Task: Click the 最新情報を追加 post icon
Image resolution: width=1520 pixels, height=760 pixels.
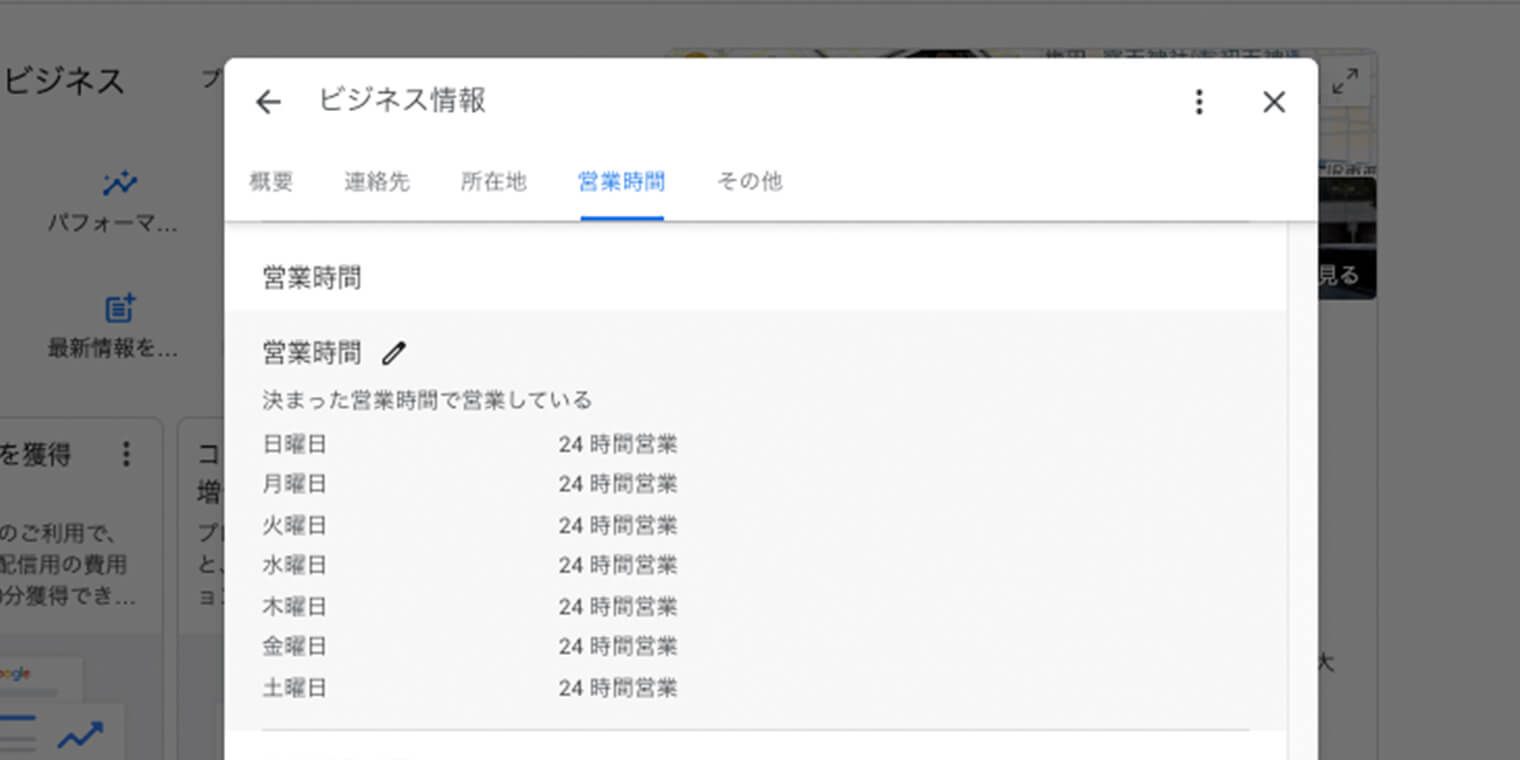Action: coord(119,308)
